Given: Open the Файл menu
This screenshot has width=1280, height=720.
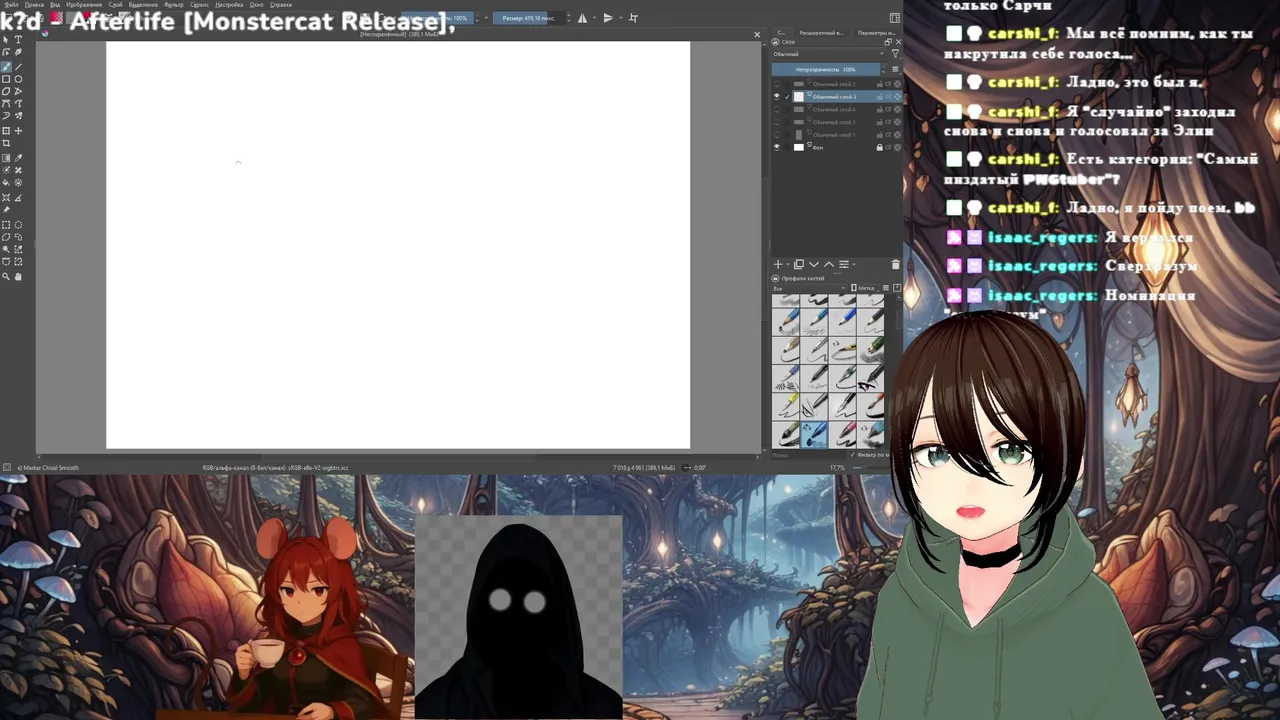Looking at the screenshot, I should (x=11, y=4).
